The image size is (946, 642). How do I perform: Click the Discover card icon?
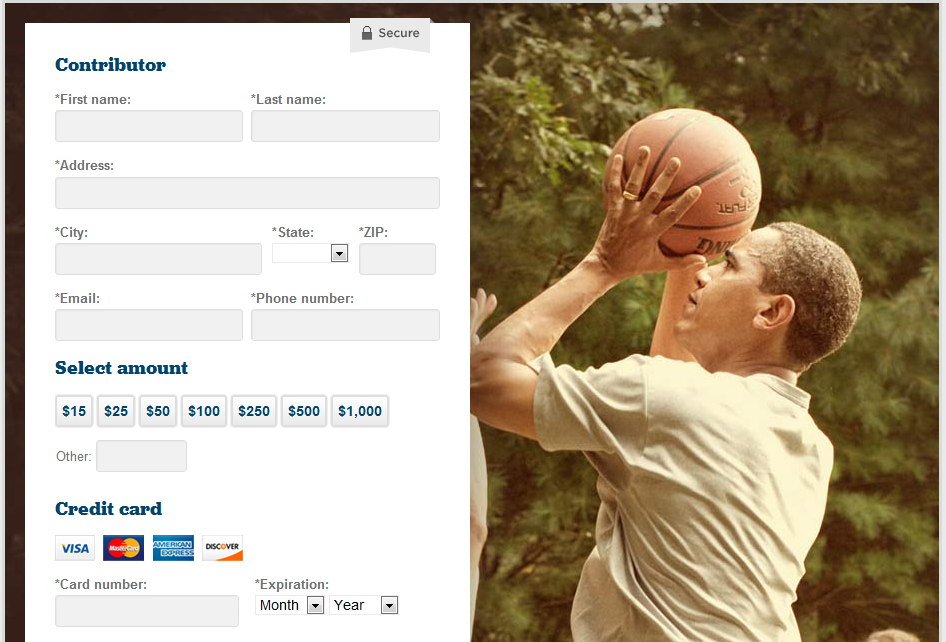click(222, 548)
